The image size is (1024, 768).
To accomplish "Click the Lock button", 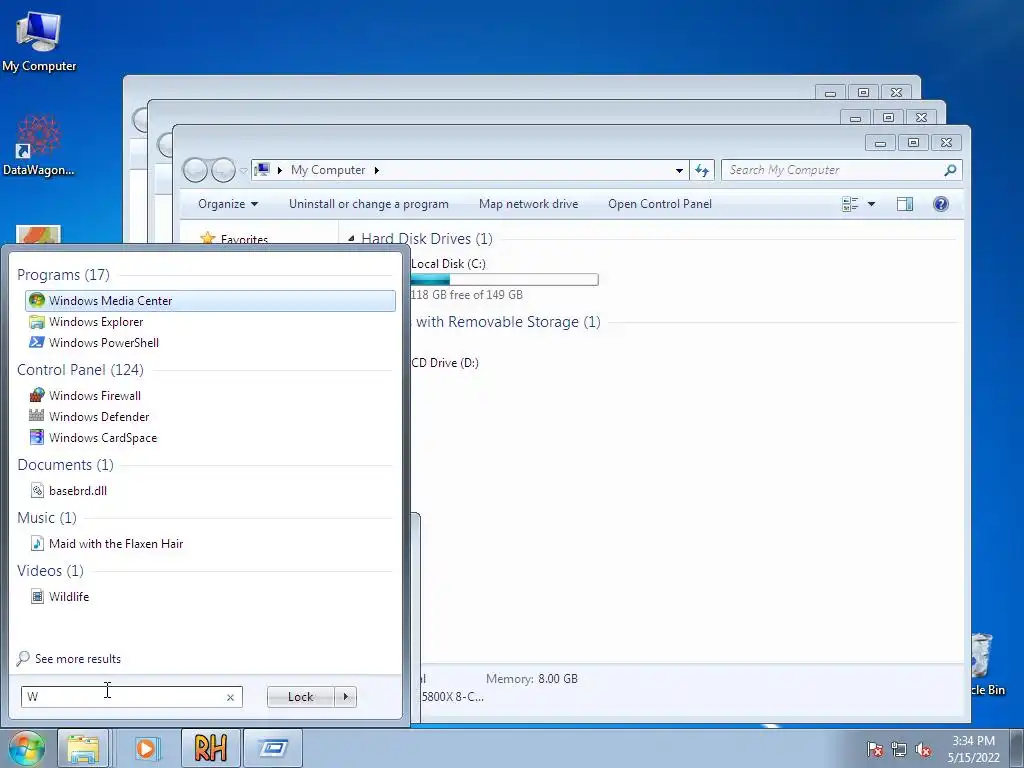I will 300,697.
